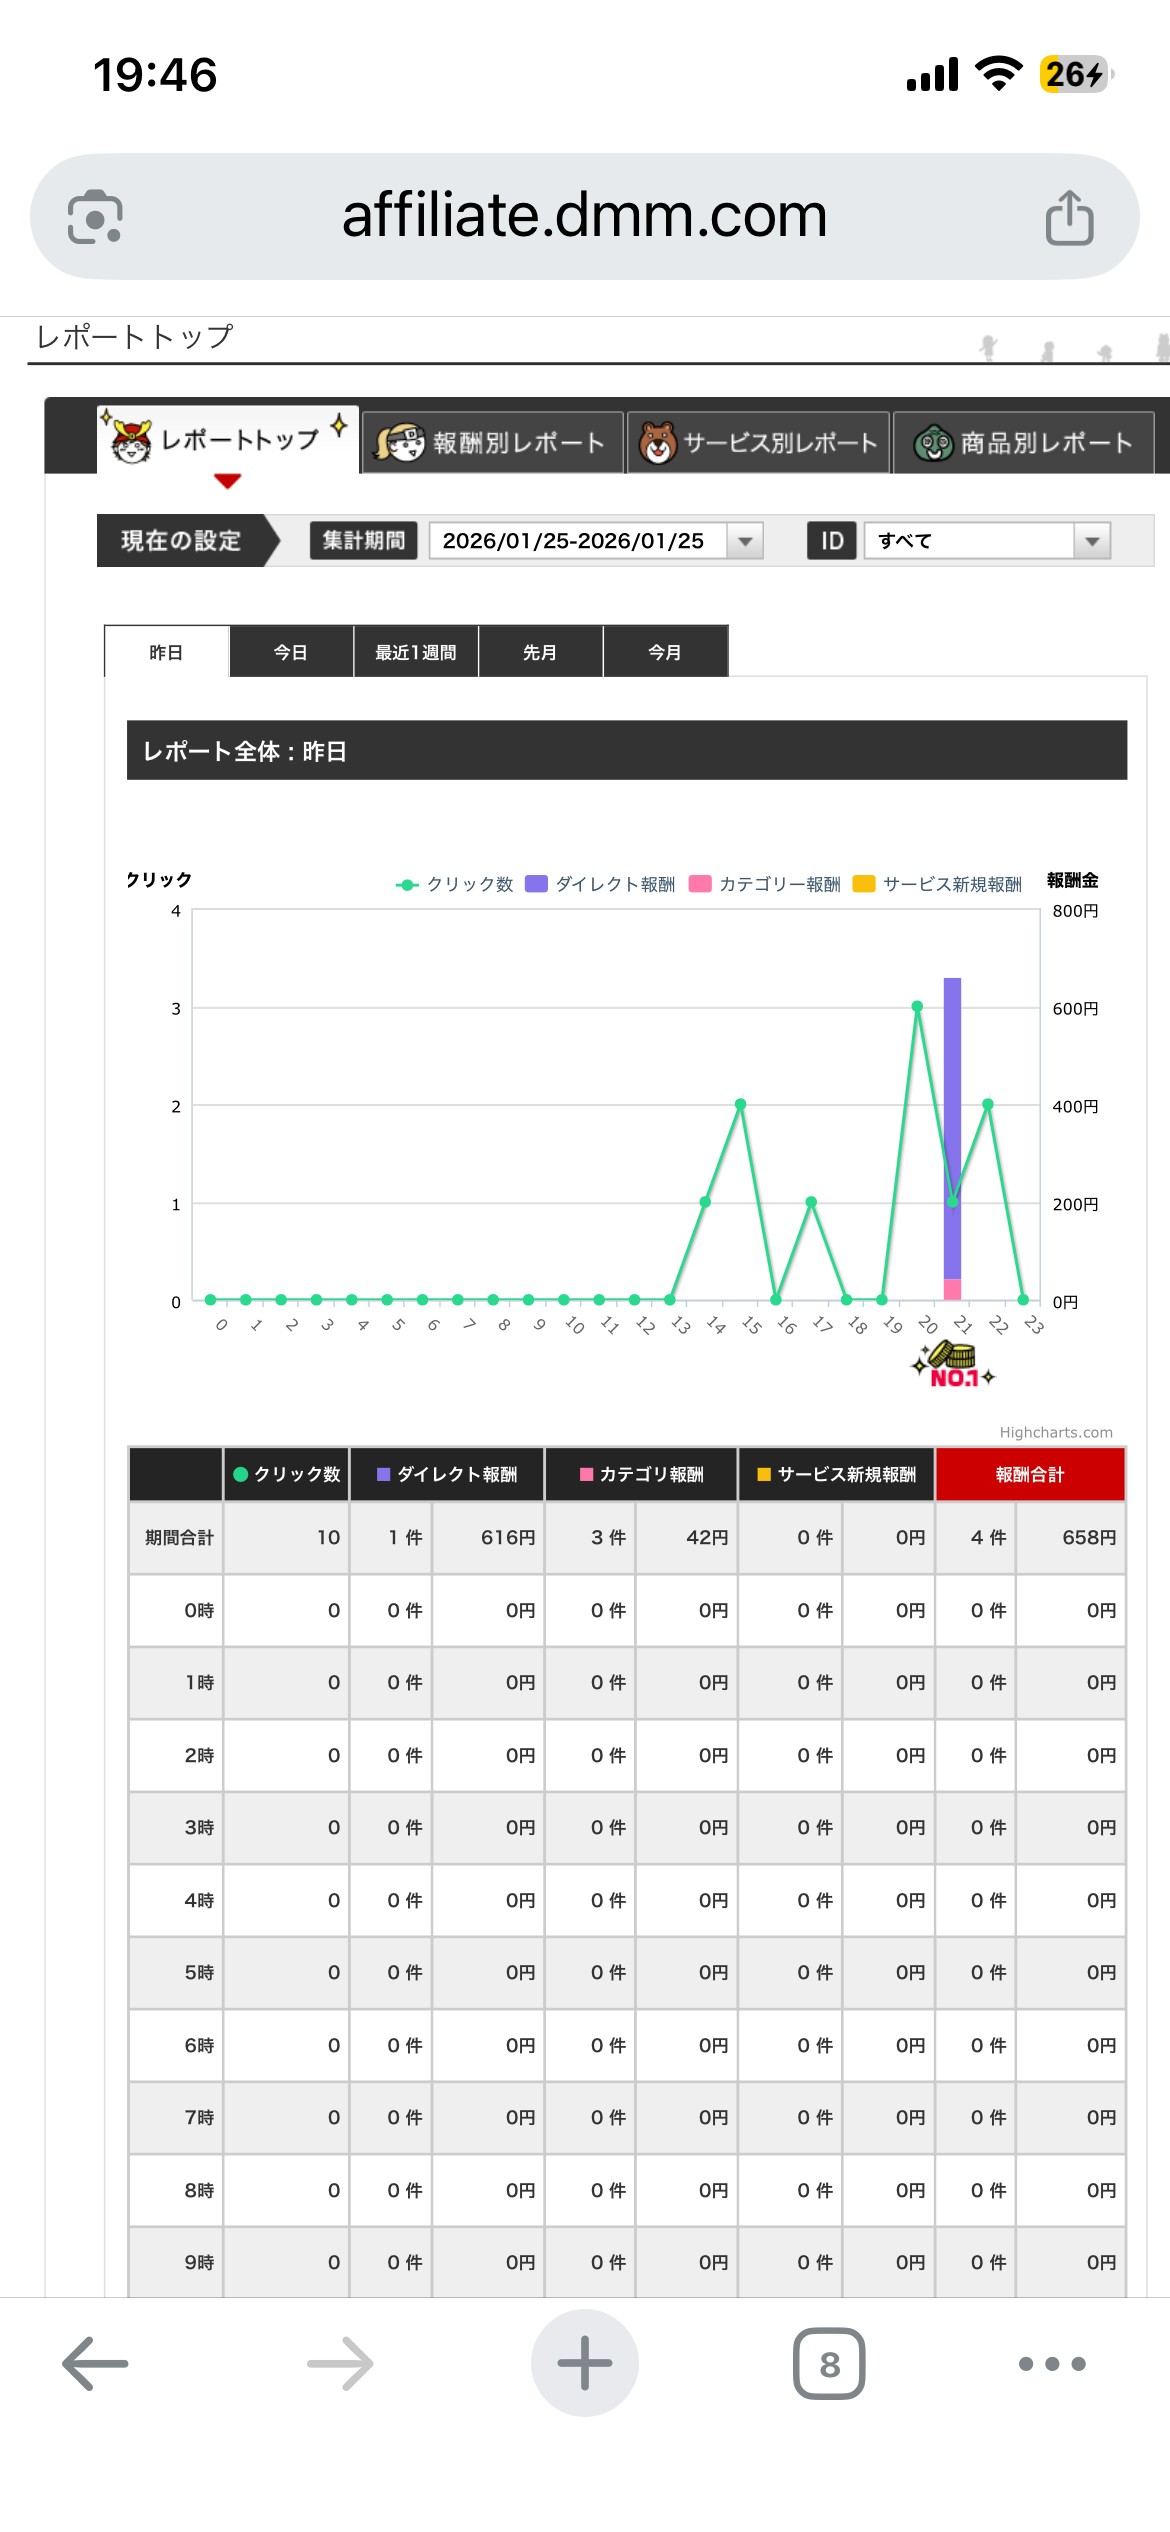The width and height of the screenshot is (1170, 2532).
Task: Select the 今日 period tab
Action: coord(291,652)
